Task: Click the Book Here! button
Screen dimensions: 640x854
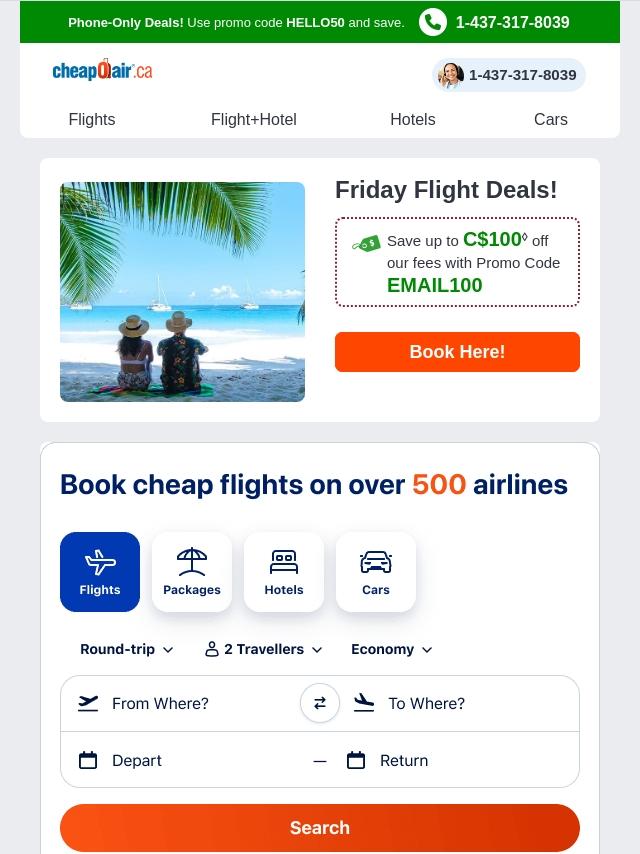Action: click(x=458, y=352)
